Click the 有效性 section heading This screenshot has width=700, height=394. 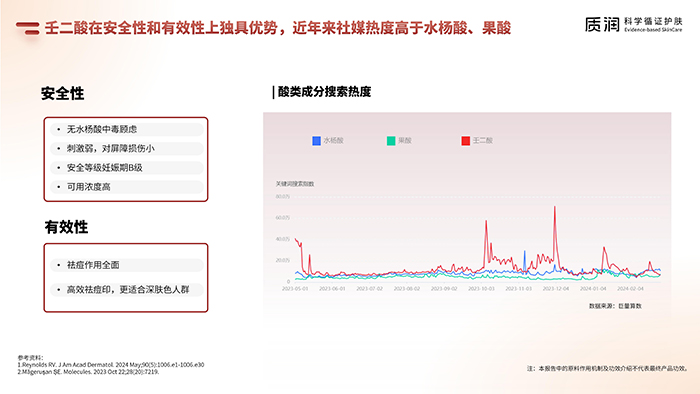66,227
